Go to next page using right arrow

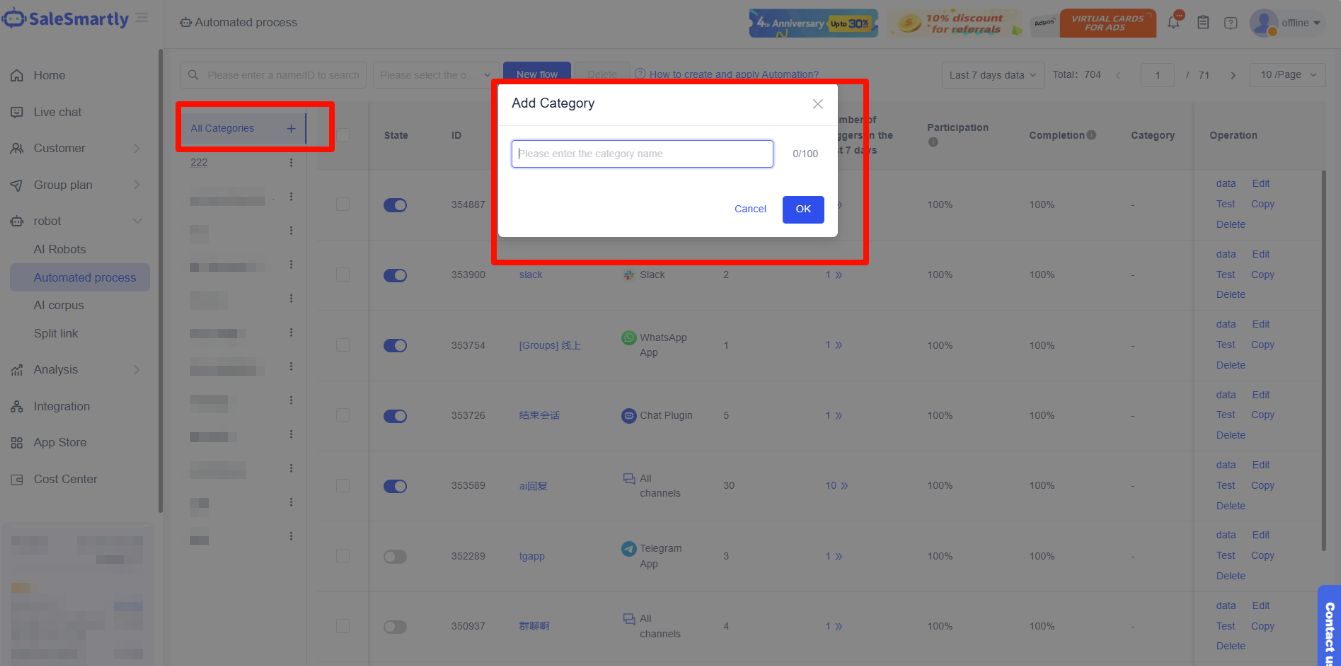[x=1233, y=75]
